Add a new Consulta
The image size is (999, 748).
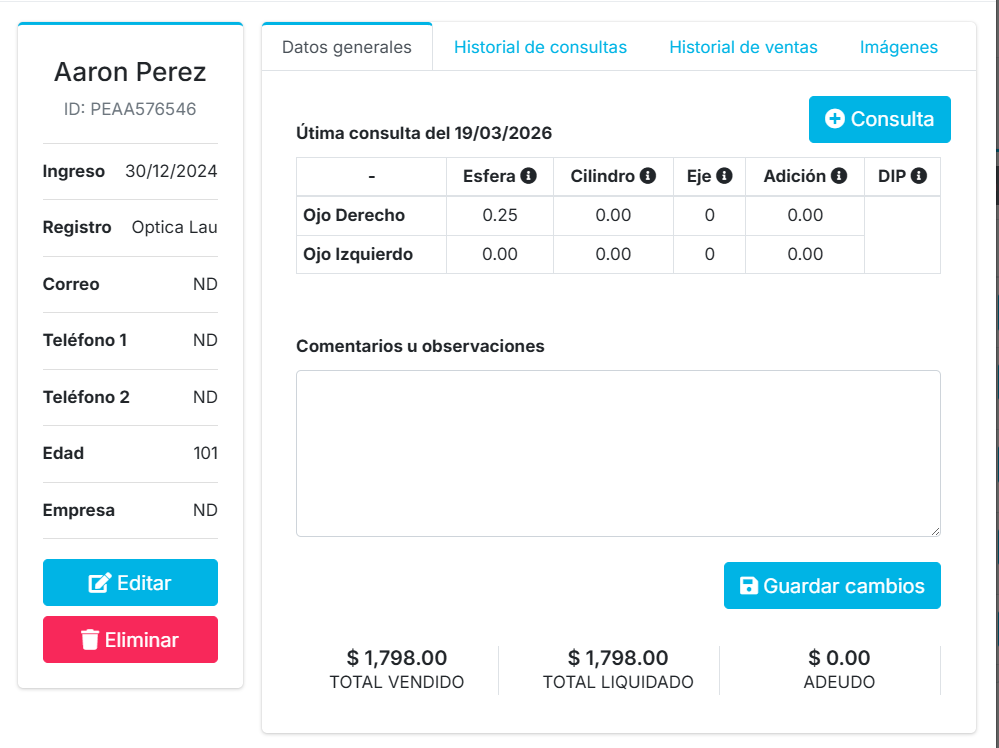click(880, 119)
